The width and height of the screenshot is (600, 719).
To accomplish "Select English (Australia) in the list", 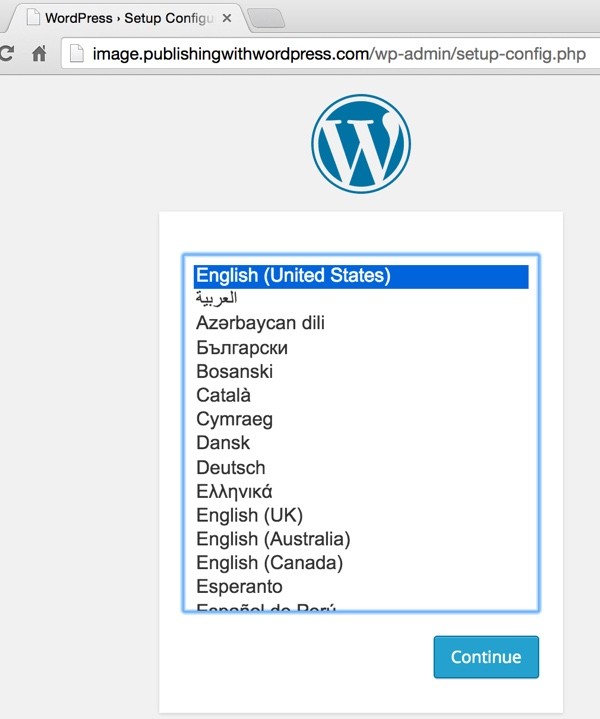I will click(361, 539).
